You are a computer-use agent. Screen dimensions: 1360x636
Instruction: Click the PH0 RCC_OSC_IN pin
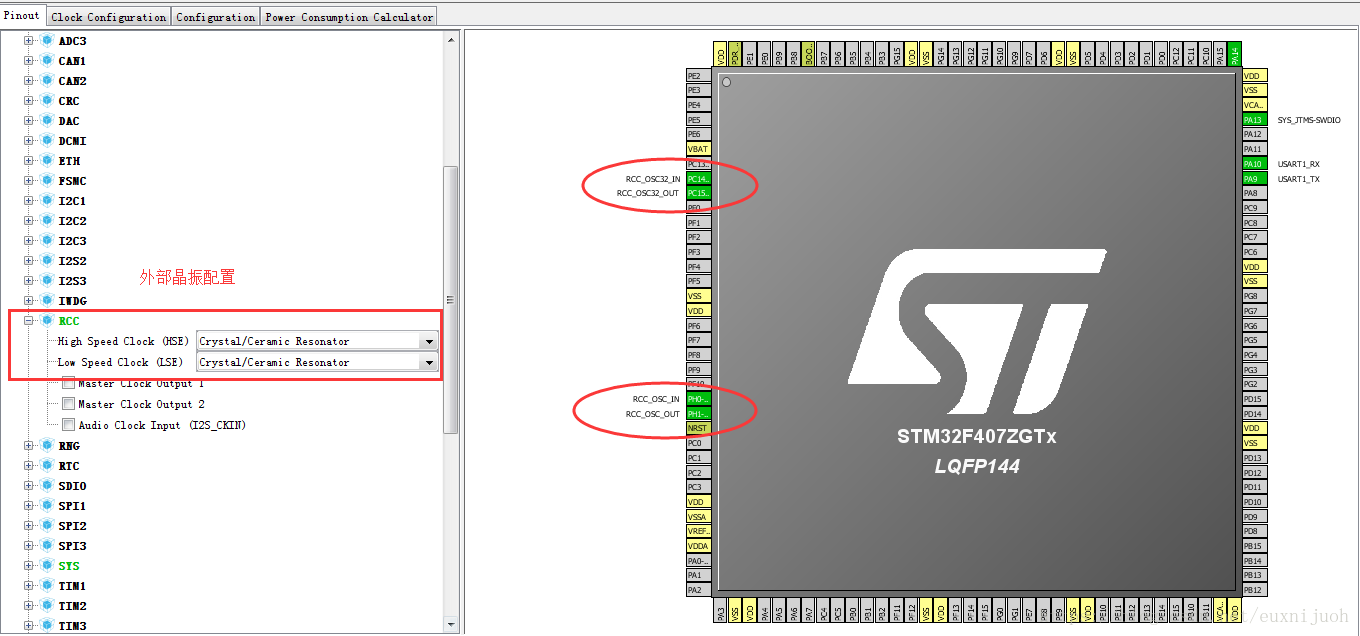(x=698, y=399)
